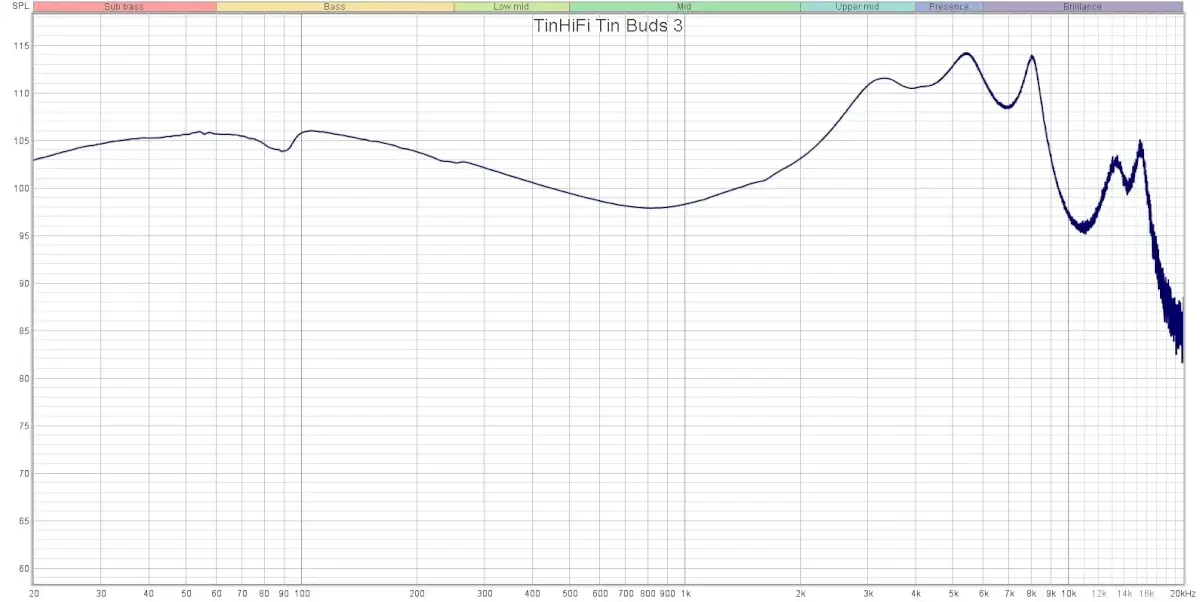Select the '1k' frequency axis label
1200x602 pixels.
tap(685, 593)
